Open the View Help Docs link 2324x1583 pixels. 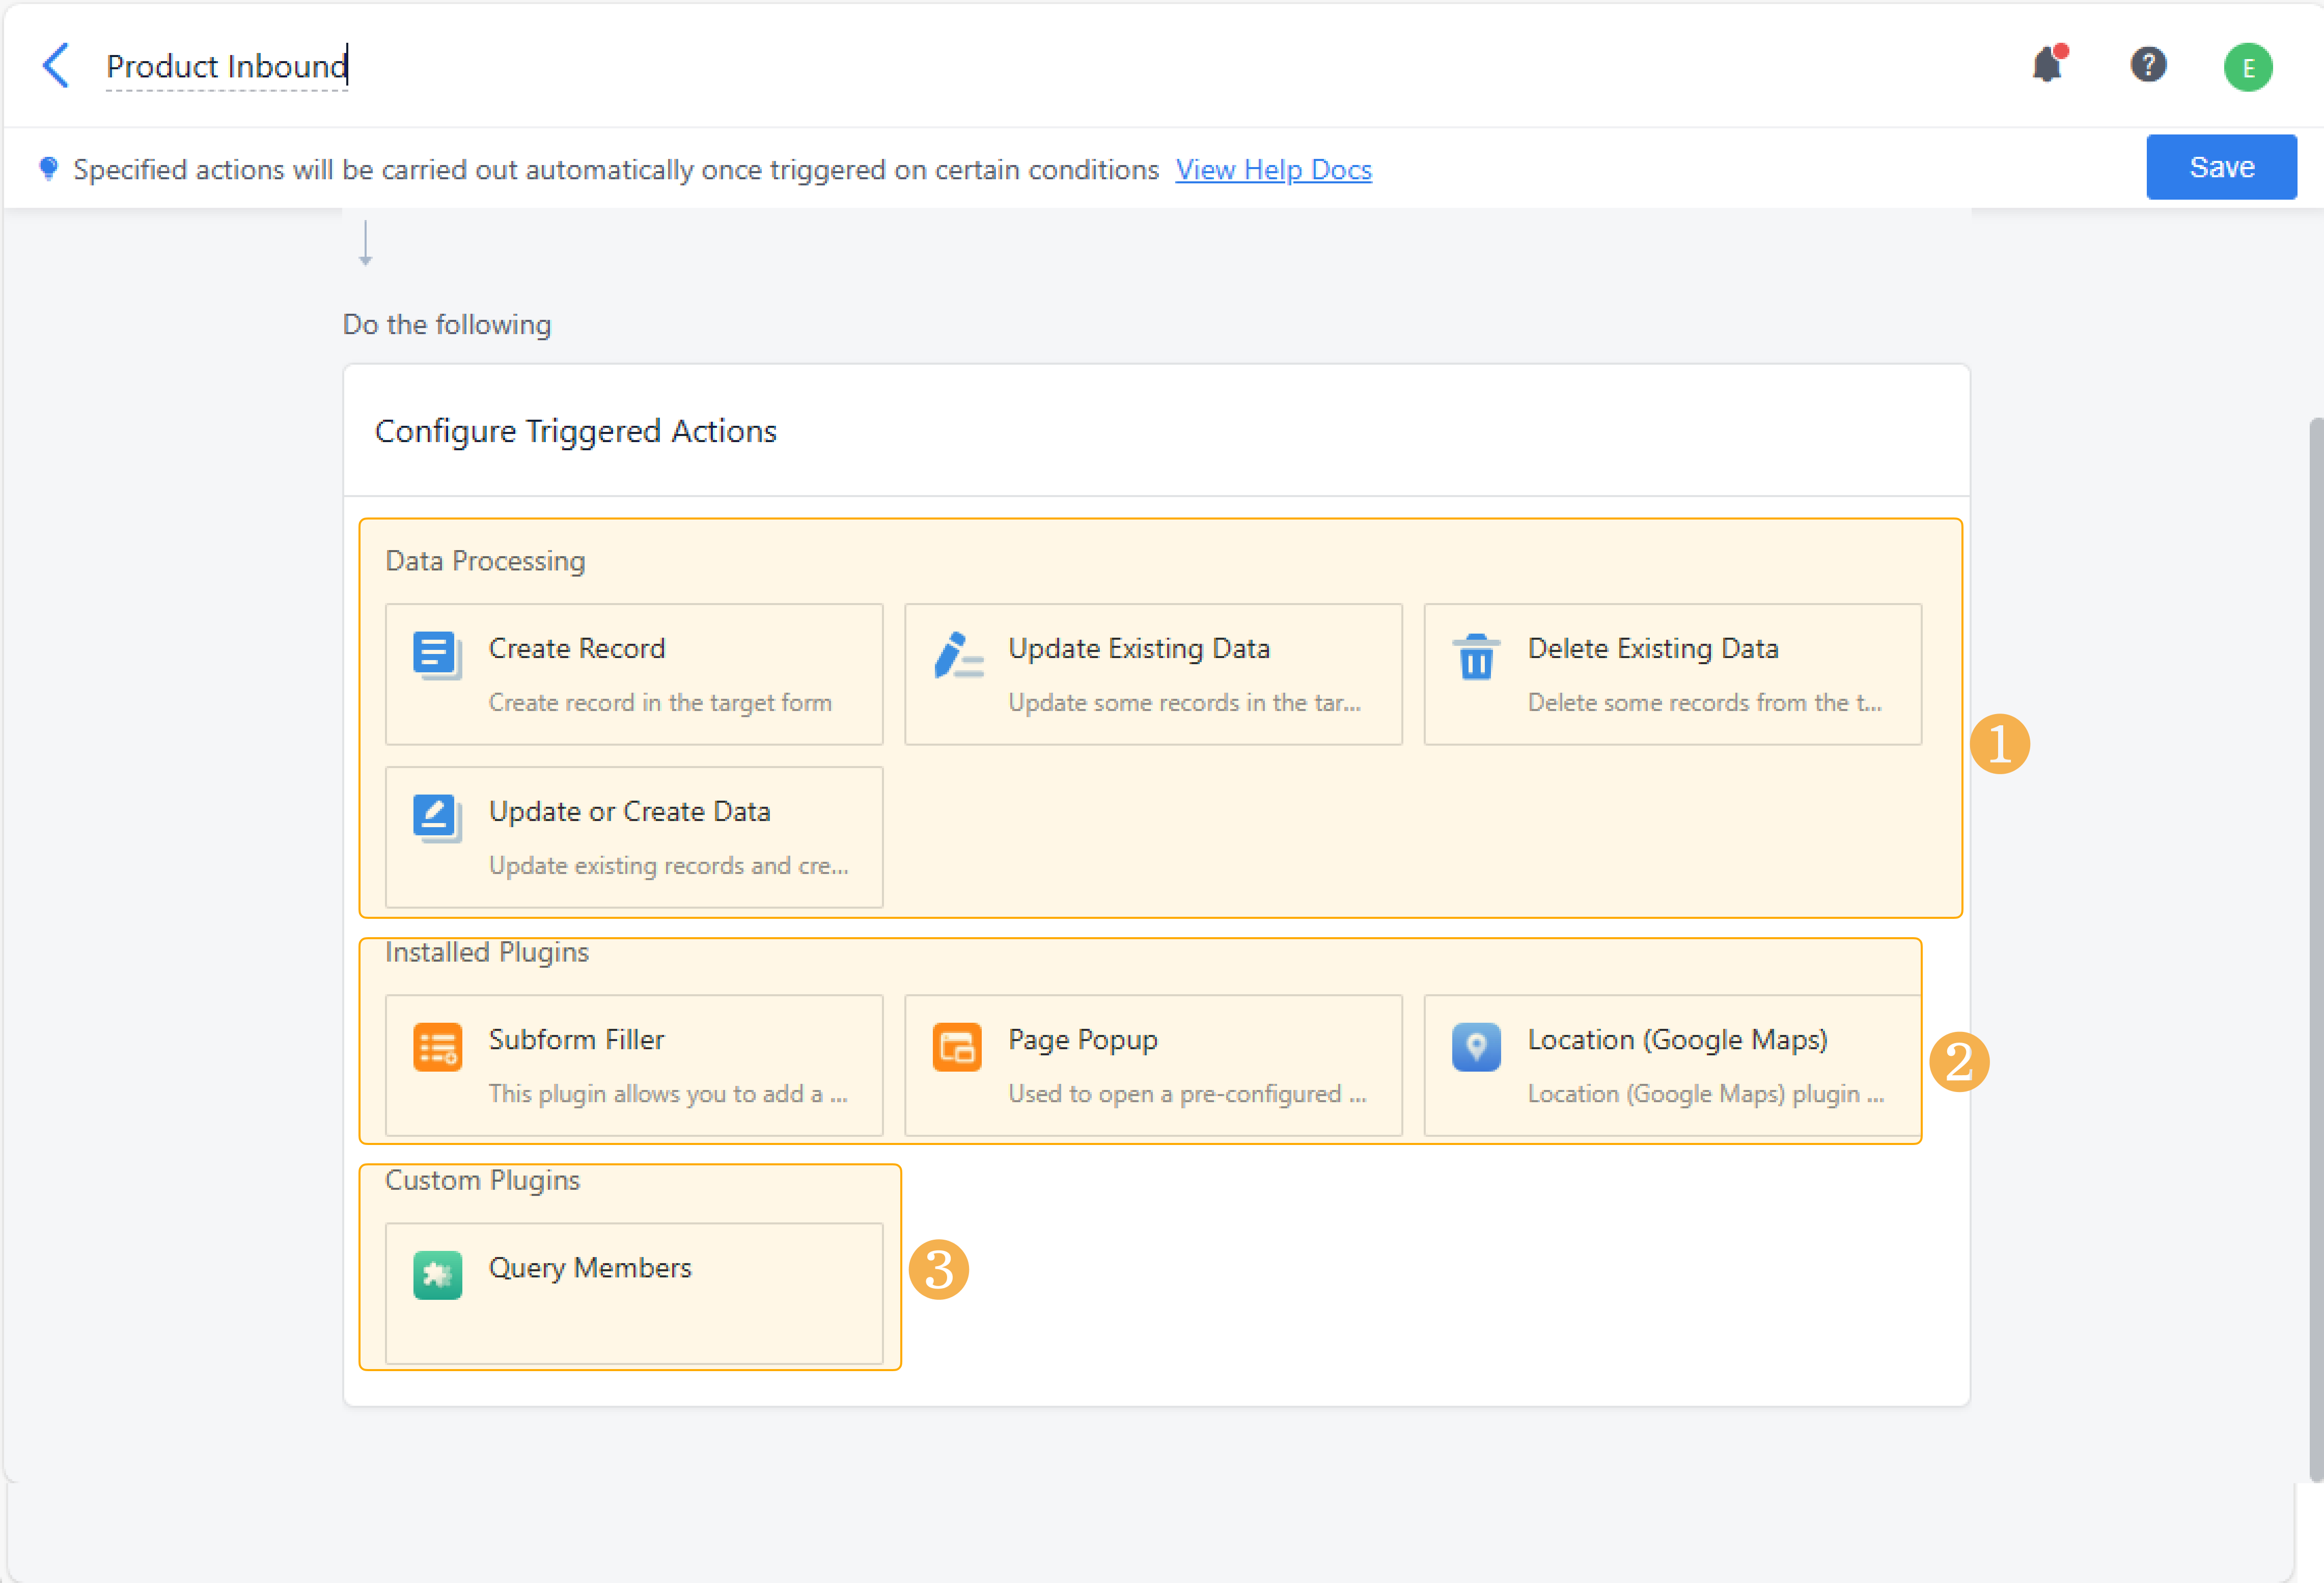(x=1272, y=170)
